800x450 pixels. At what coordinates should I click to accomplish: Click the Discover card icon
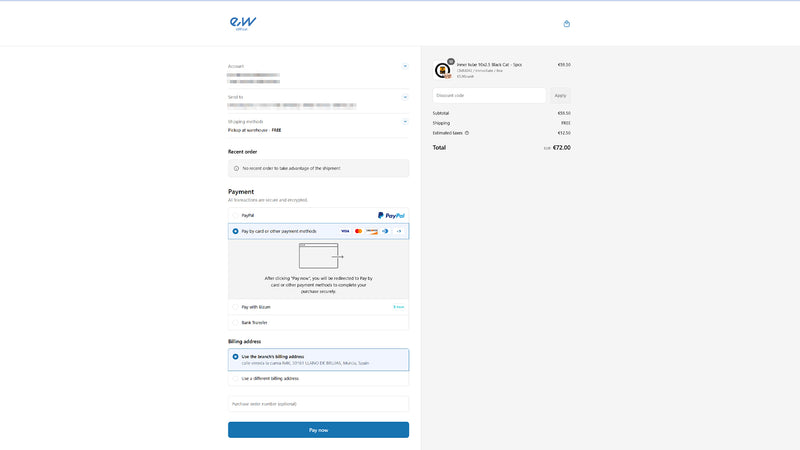[372, 231]
